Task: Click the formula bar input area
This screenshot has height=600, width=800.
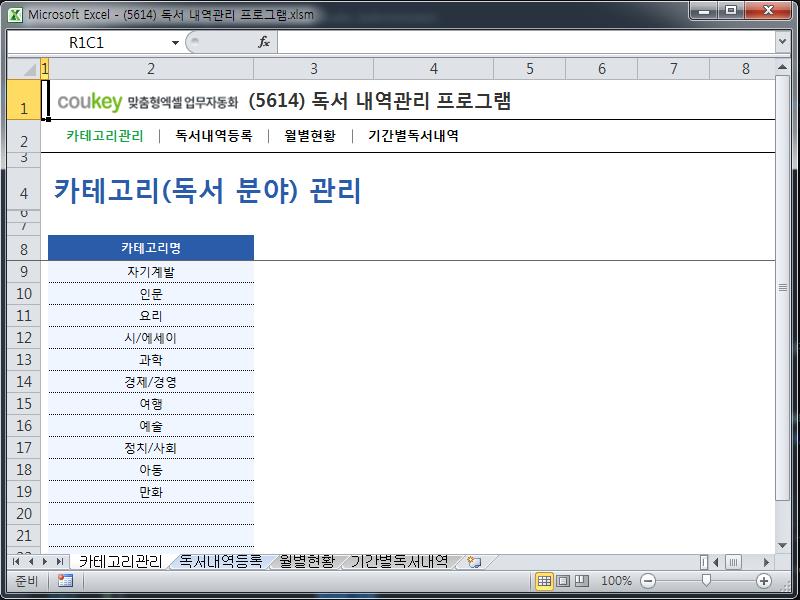Action: pos(526,42)
